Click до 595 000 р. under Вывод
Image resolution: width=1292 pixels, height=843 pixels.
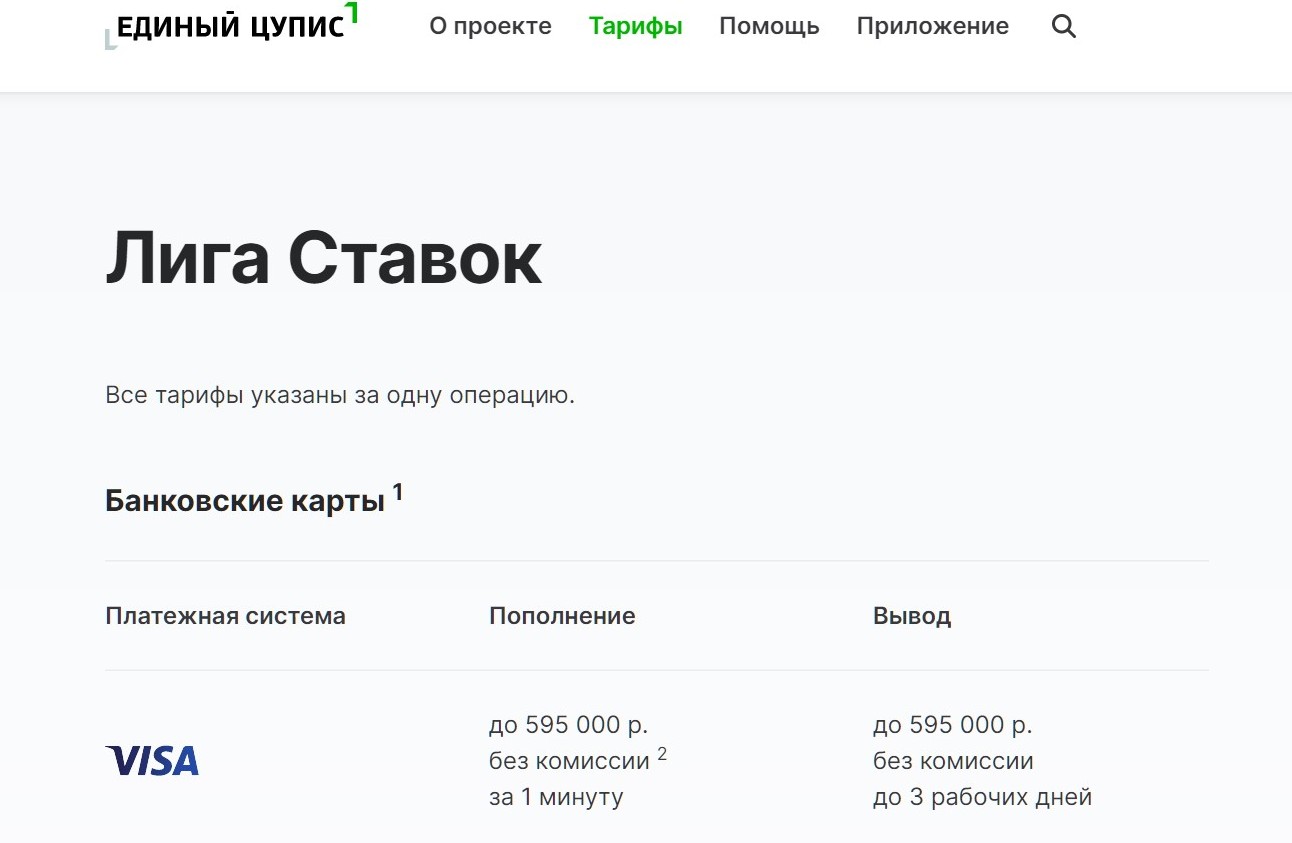[952, 724]
